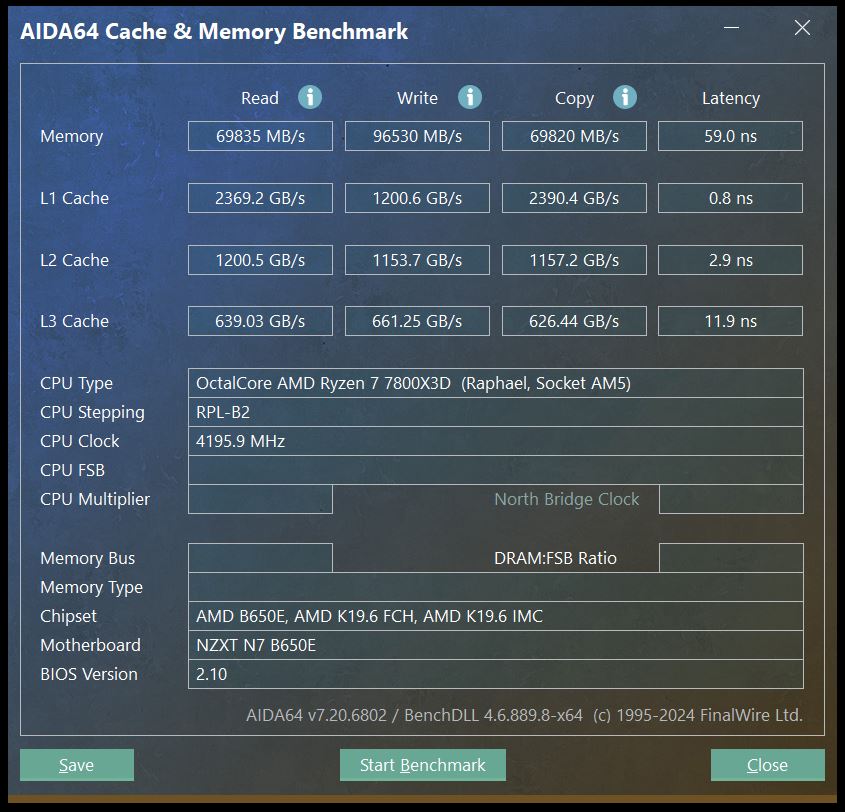845x812 pixels.
Task: Click the Chipset value AMD B650E
Action: pos(496,616)
